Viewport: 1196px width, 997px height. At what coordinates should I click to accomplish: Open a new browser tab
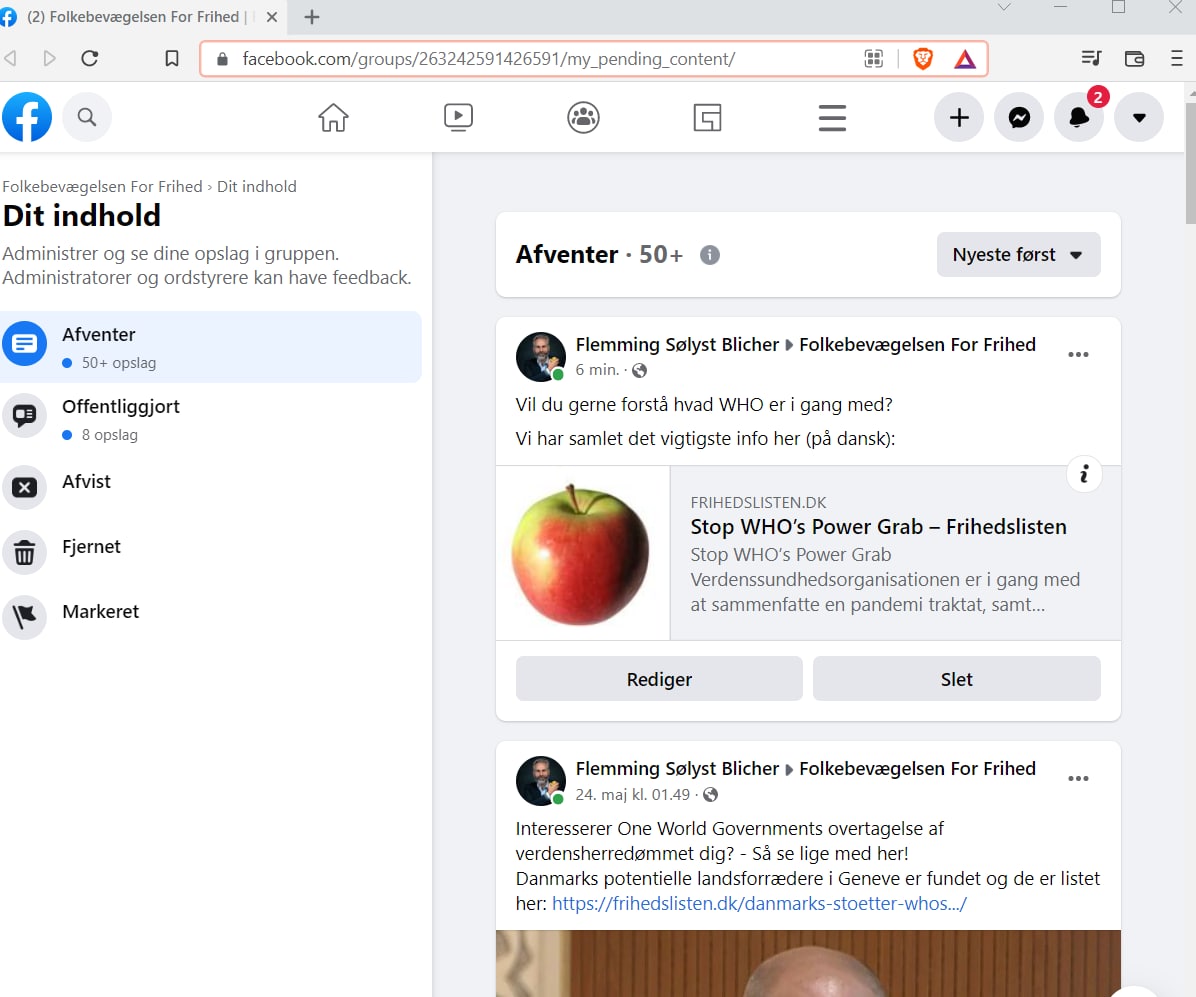312,17
